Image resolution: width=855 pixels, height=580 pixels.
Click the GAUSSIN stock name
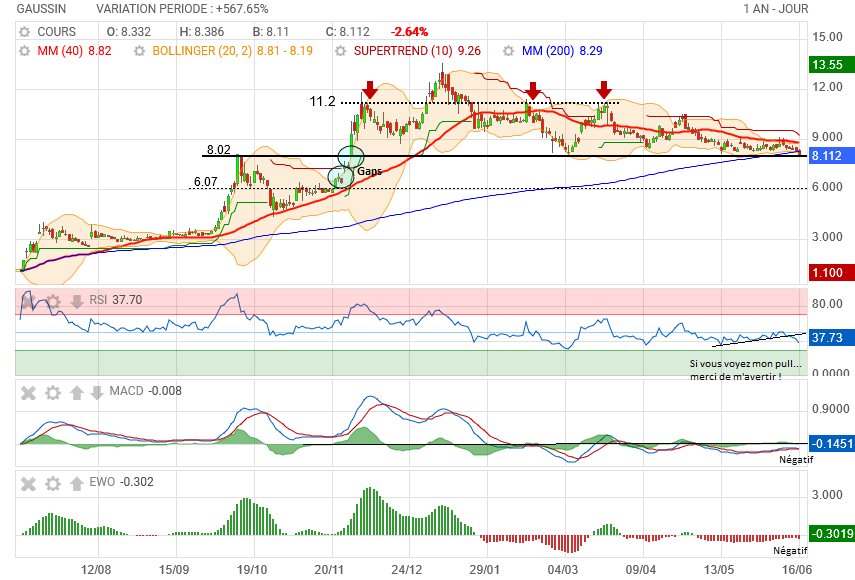41,9
